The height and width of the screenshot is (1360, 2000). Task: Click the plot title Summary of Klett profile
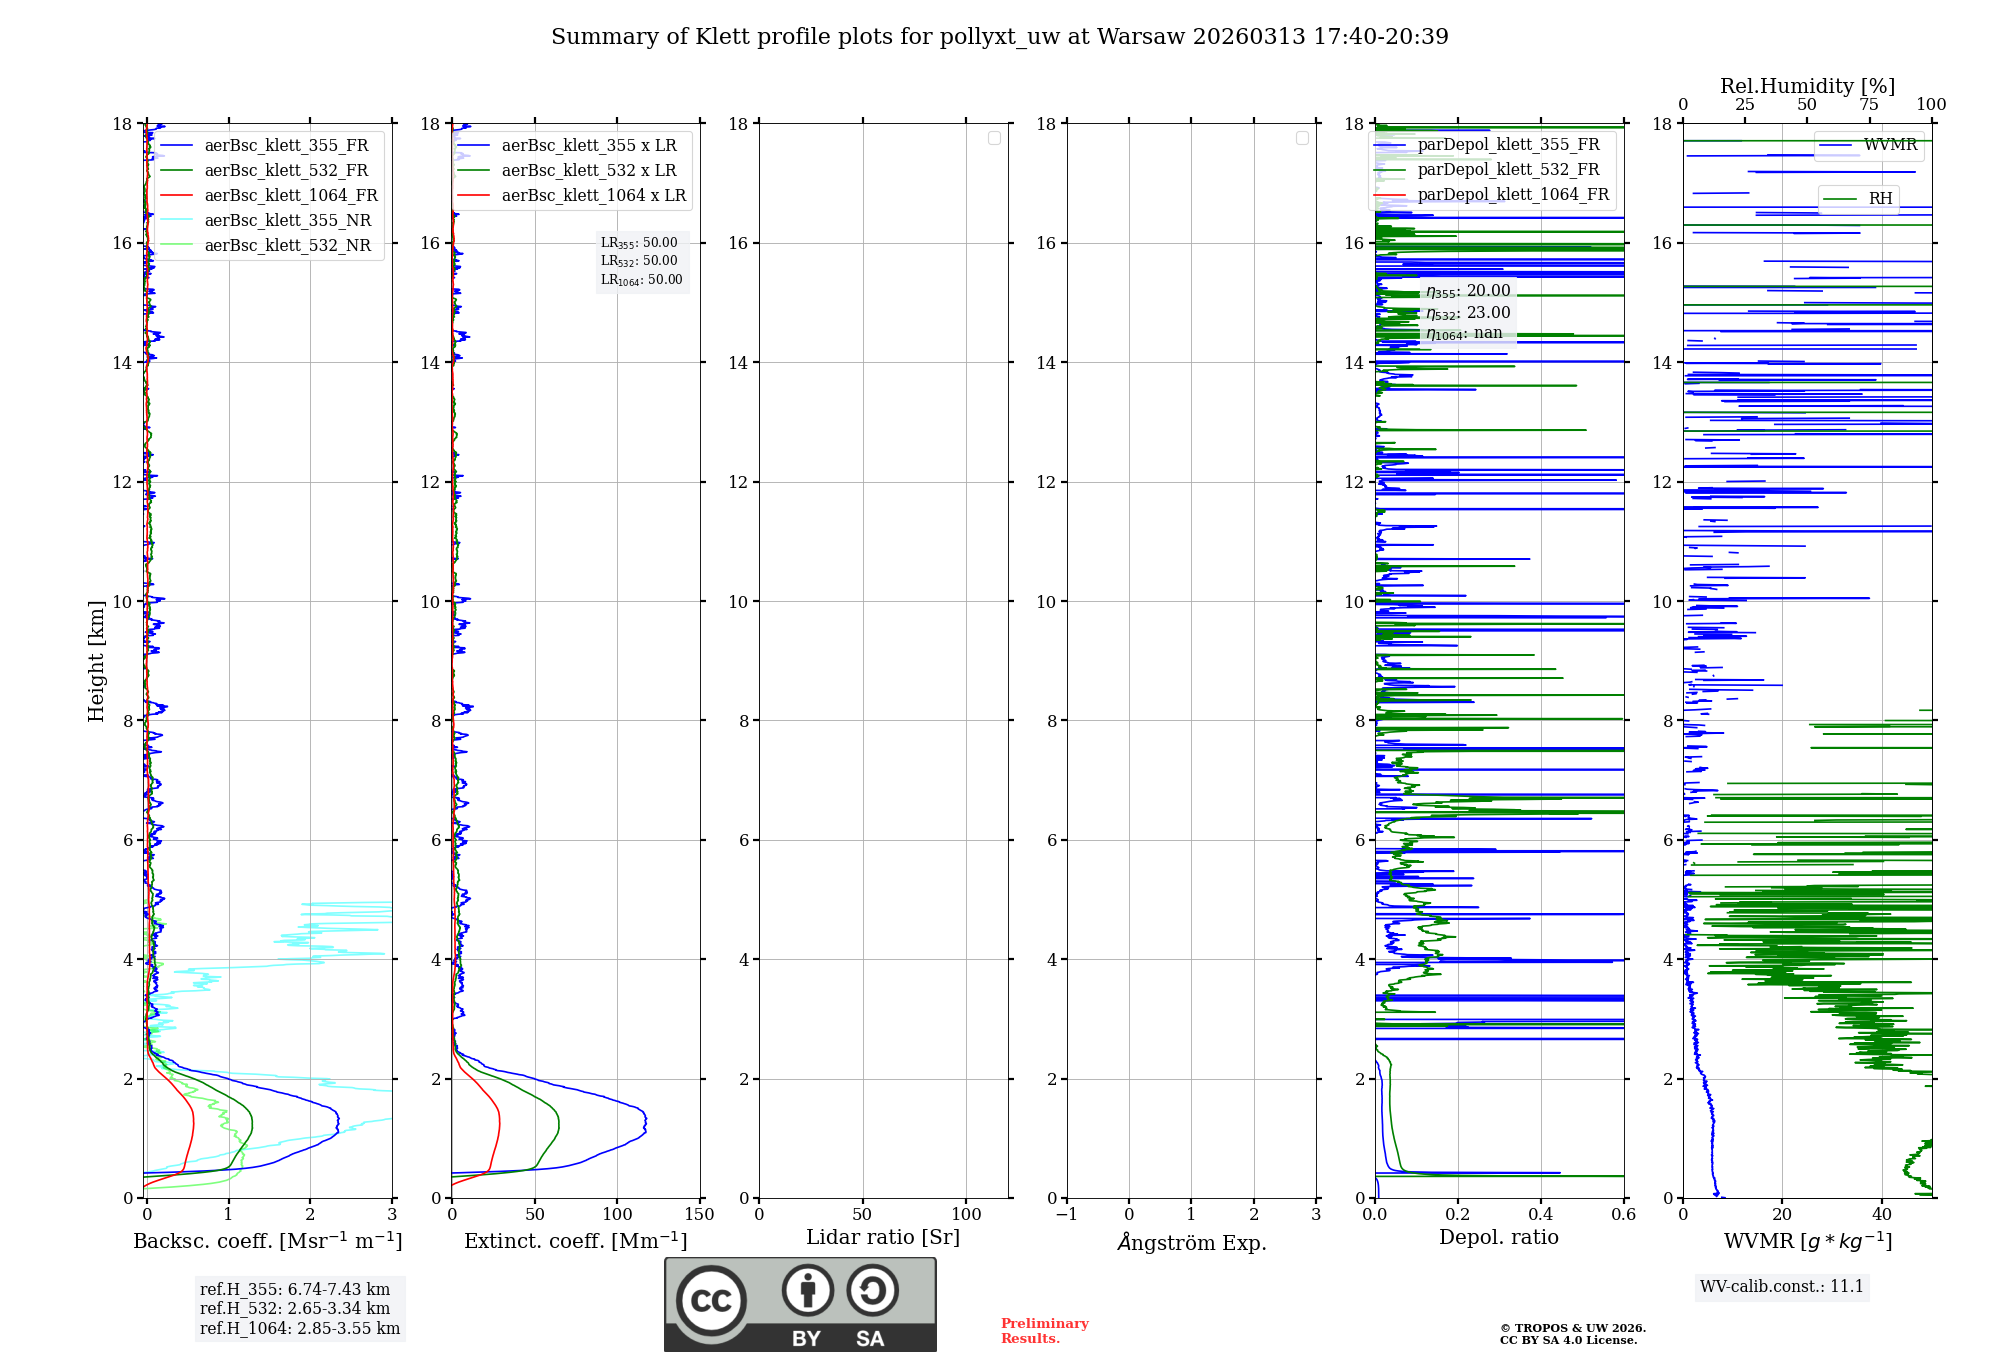[999, 37]
